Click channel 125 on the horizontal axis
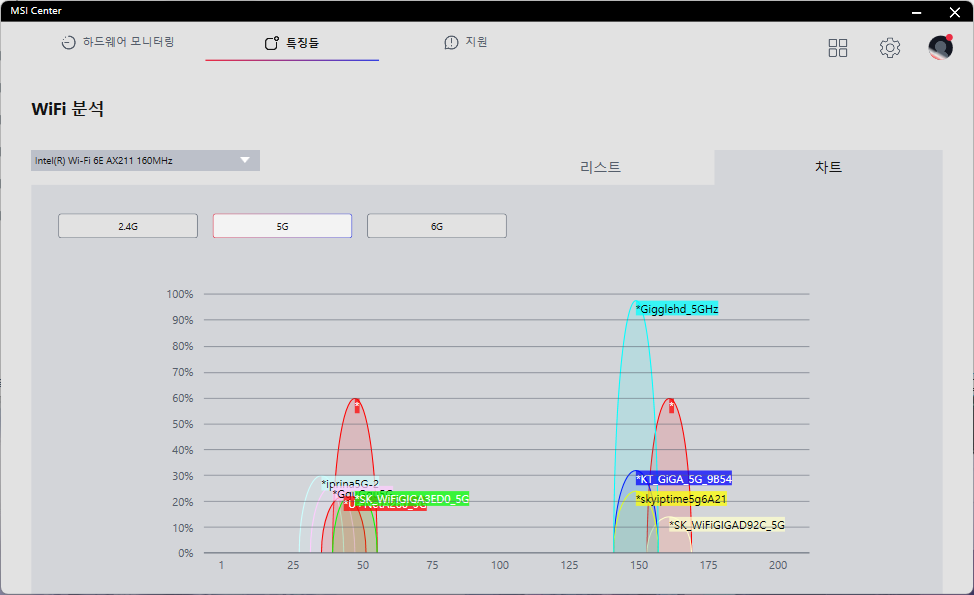Screen dimensions: 974x595 coord(570,565)
